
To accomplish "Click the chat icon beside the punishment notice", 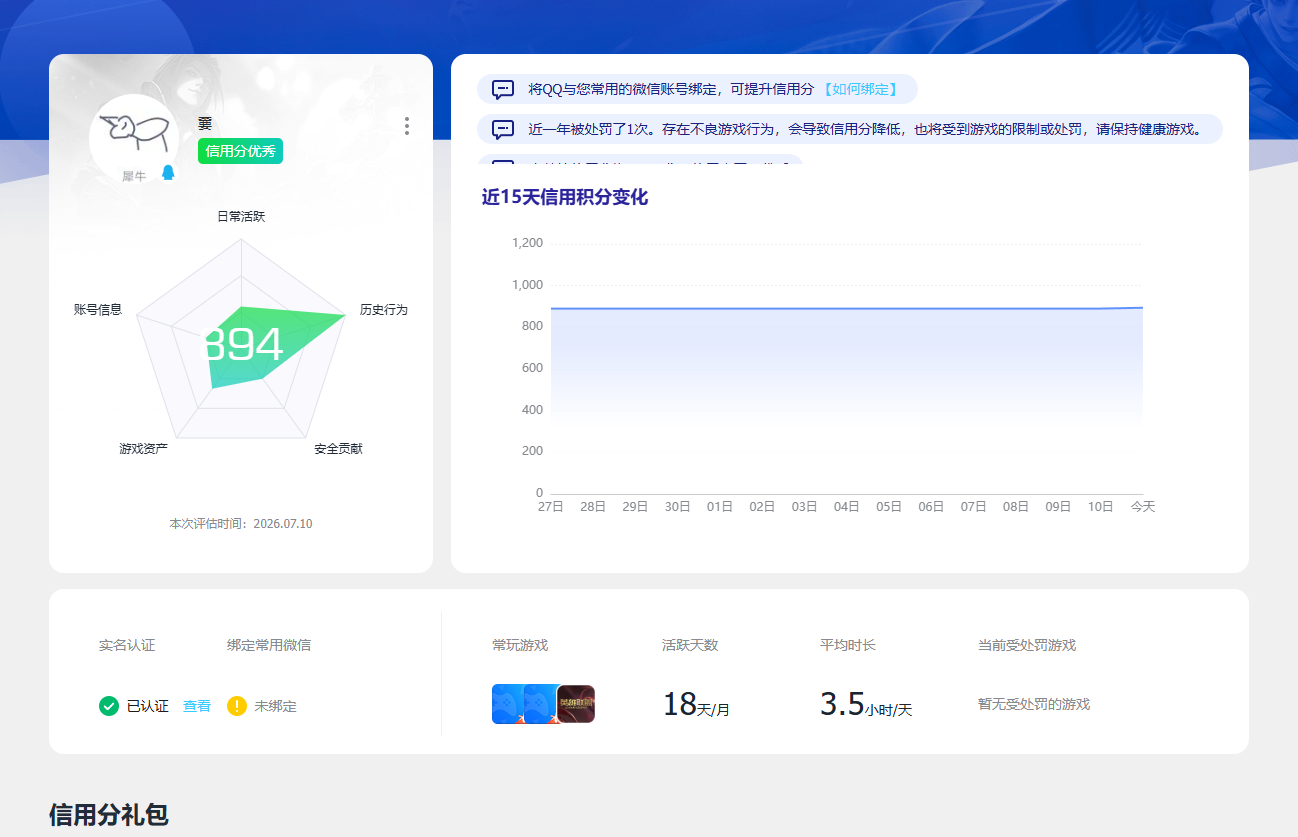I will [503, 129].
